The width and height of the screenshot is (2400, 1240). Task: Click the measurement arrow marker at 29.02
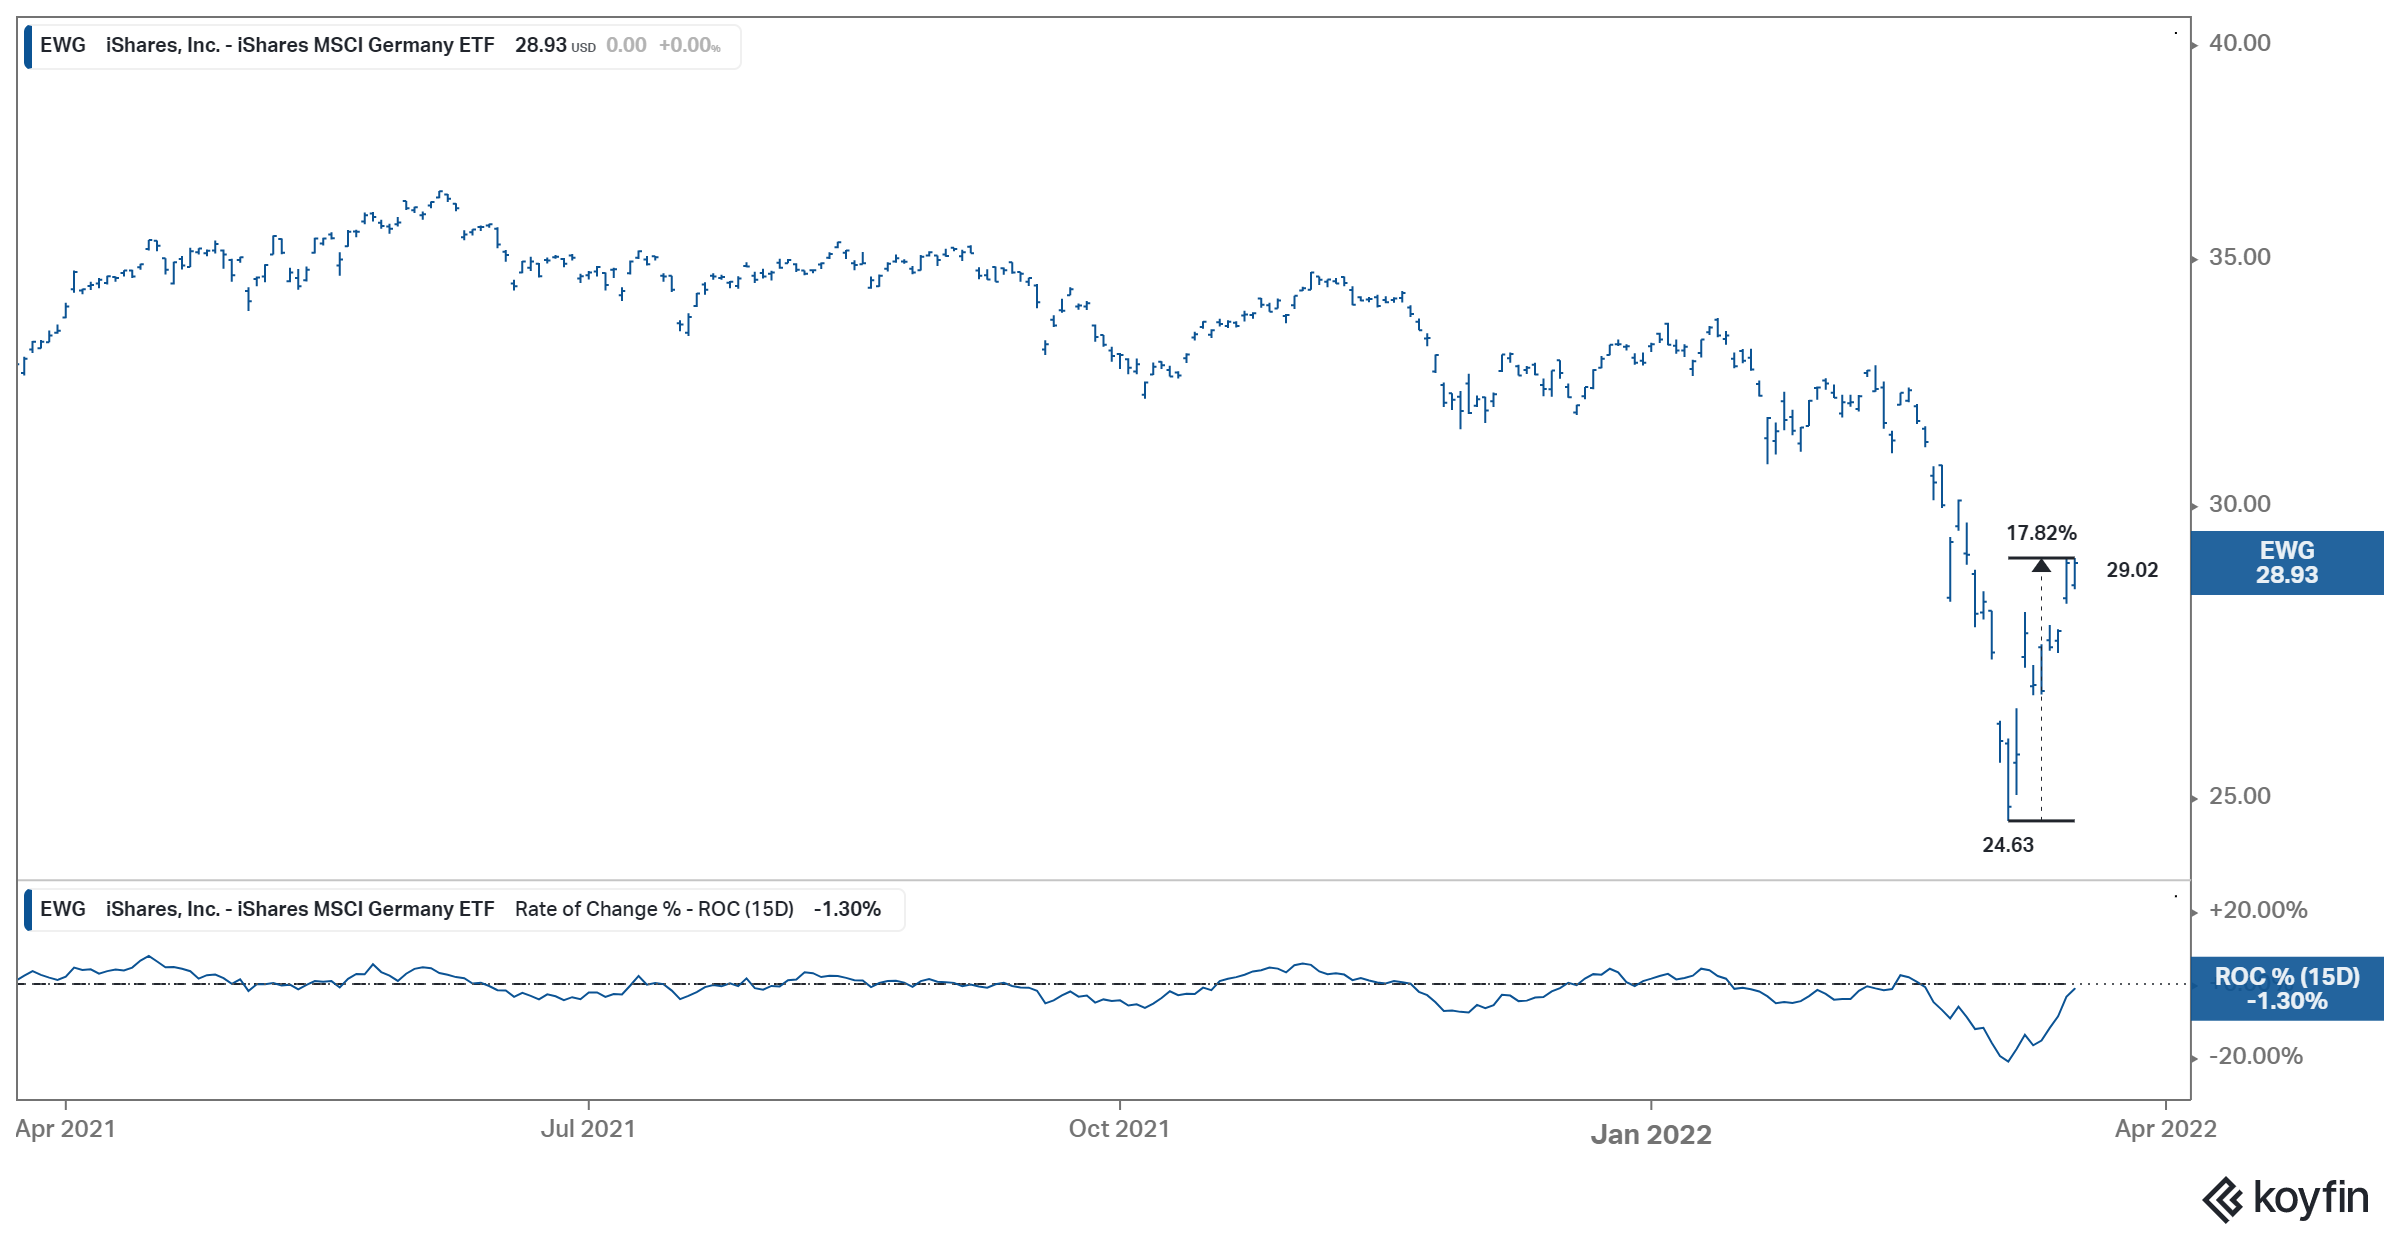2041,566
